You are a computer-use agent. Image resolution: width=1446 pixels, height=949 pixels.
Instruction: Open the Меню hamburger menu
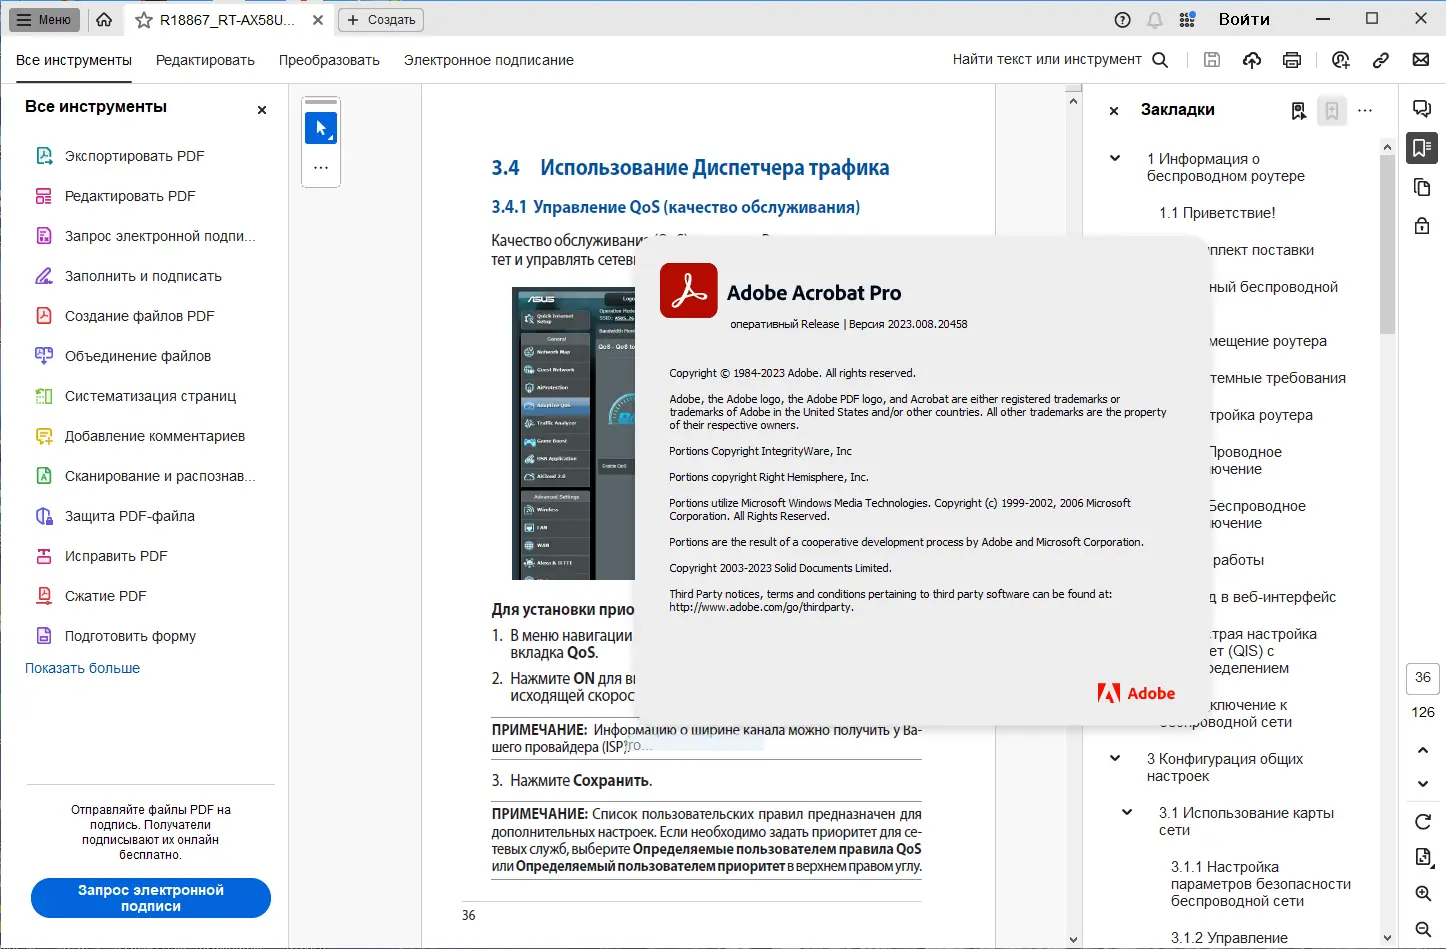click(x=44, y=19)
